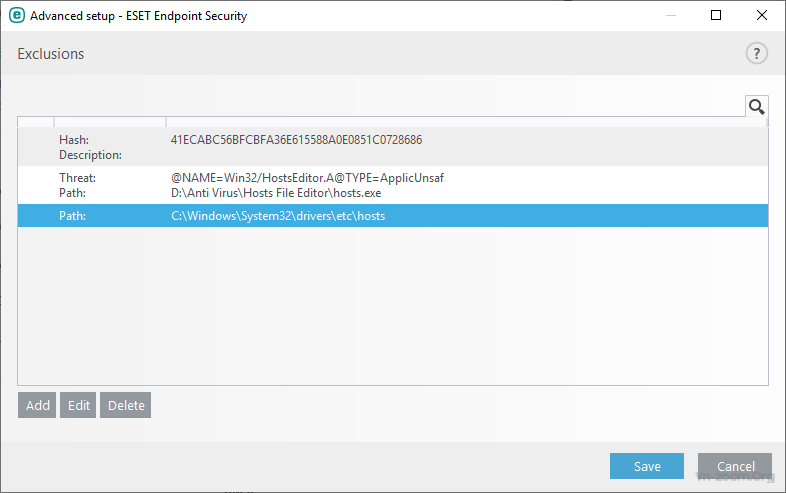Select the C:\Windows\System32\drivers\etc\hosts path row
Screen dimensions: 786x493
pyautogui.click(x=278, y=216)
